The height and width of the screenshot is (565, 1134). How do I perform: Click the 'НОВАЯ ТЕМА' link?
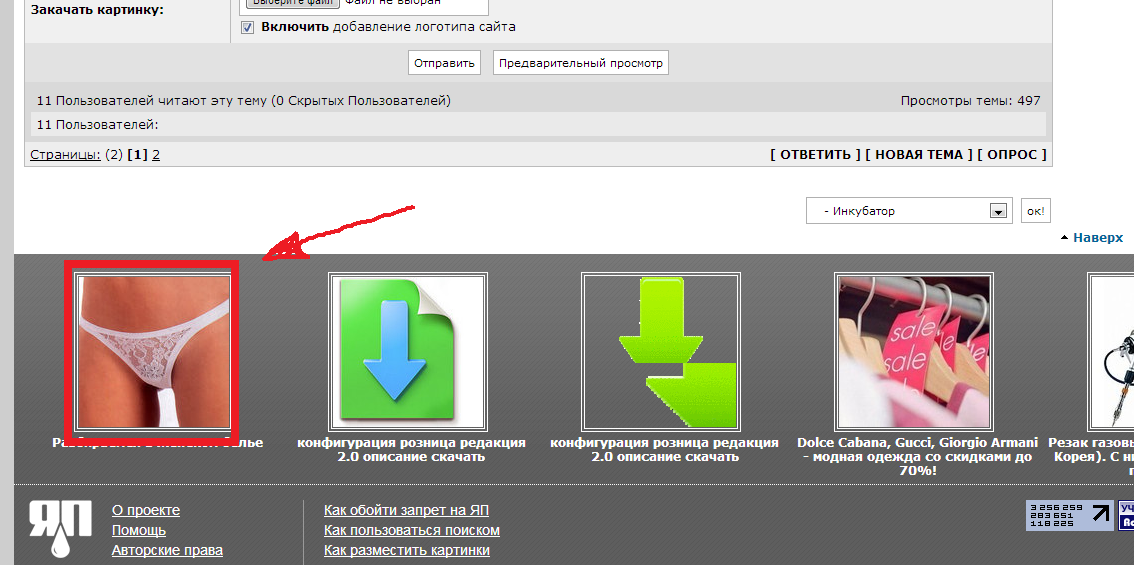pyautogui.click(x=918, y=155)
